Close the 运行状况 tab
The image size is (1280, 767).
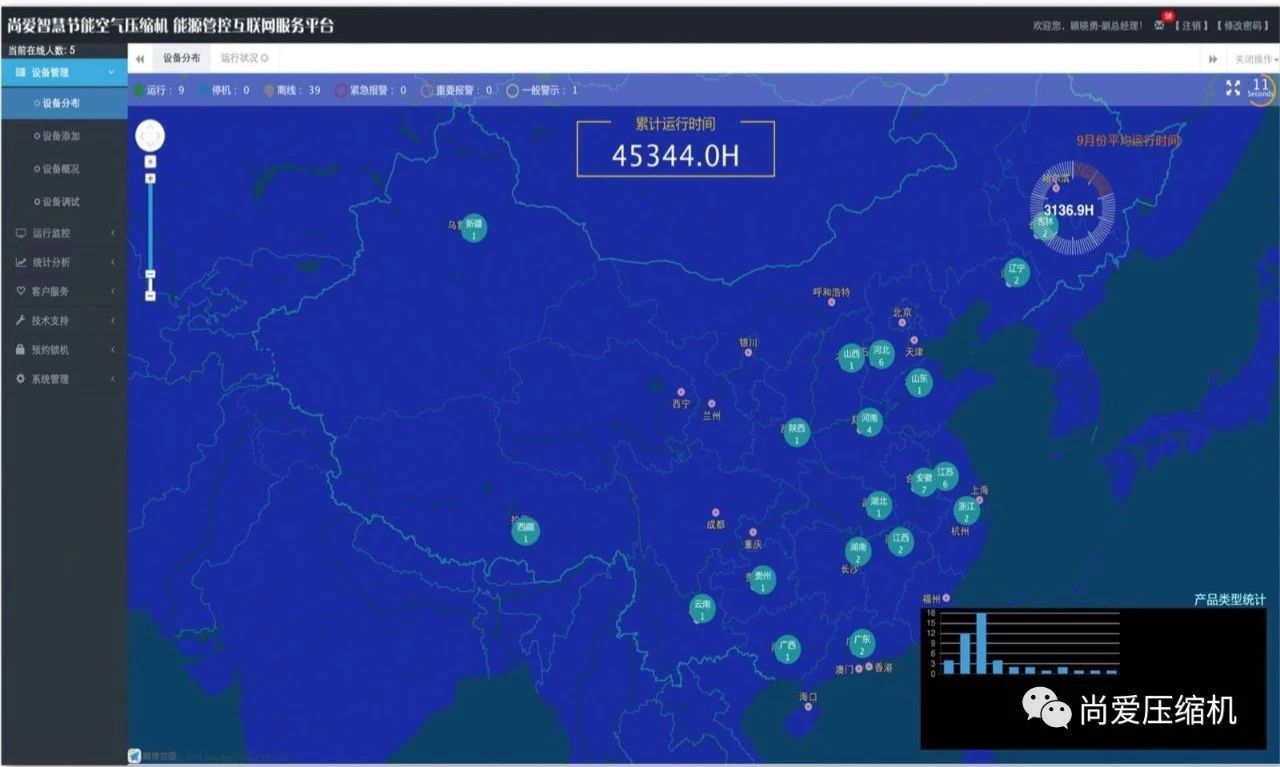point(265,58)
